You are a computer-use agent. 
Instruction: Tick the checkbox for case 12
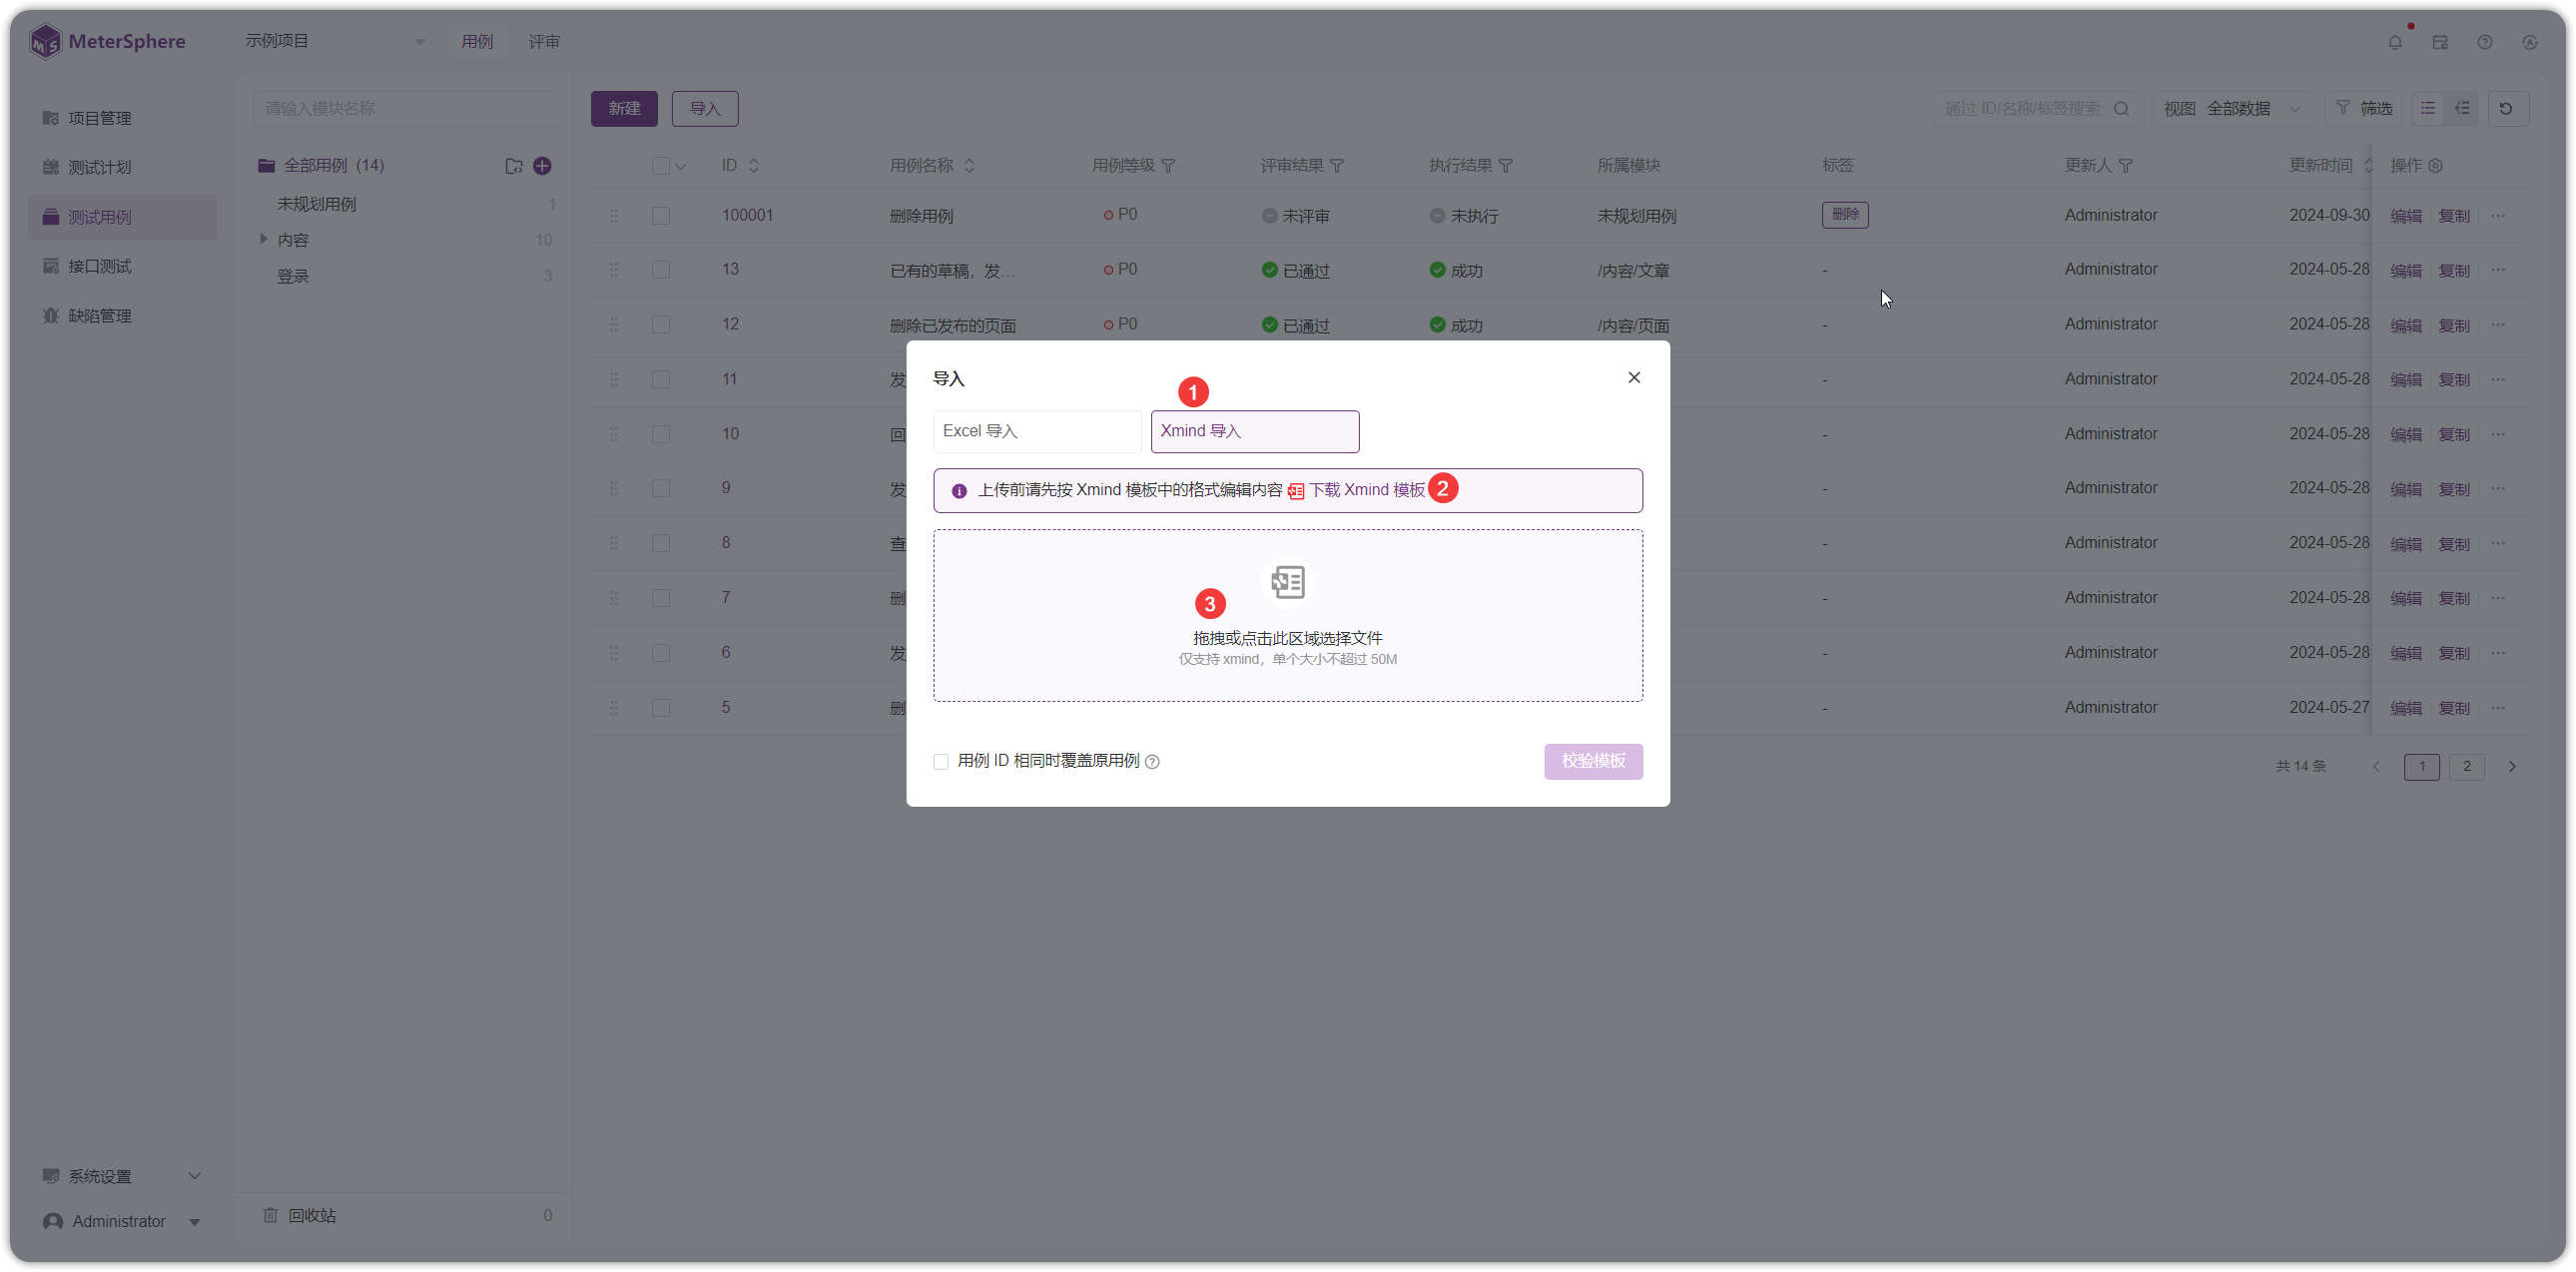pos(661,325)
